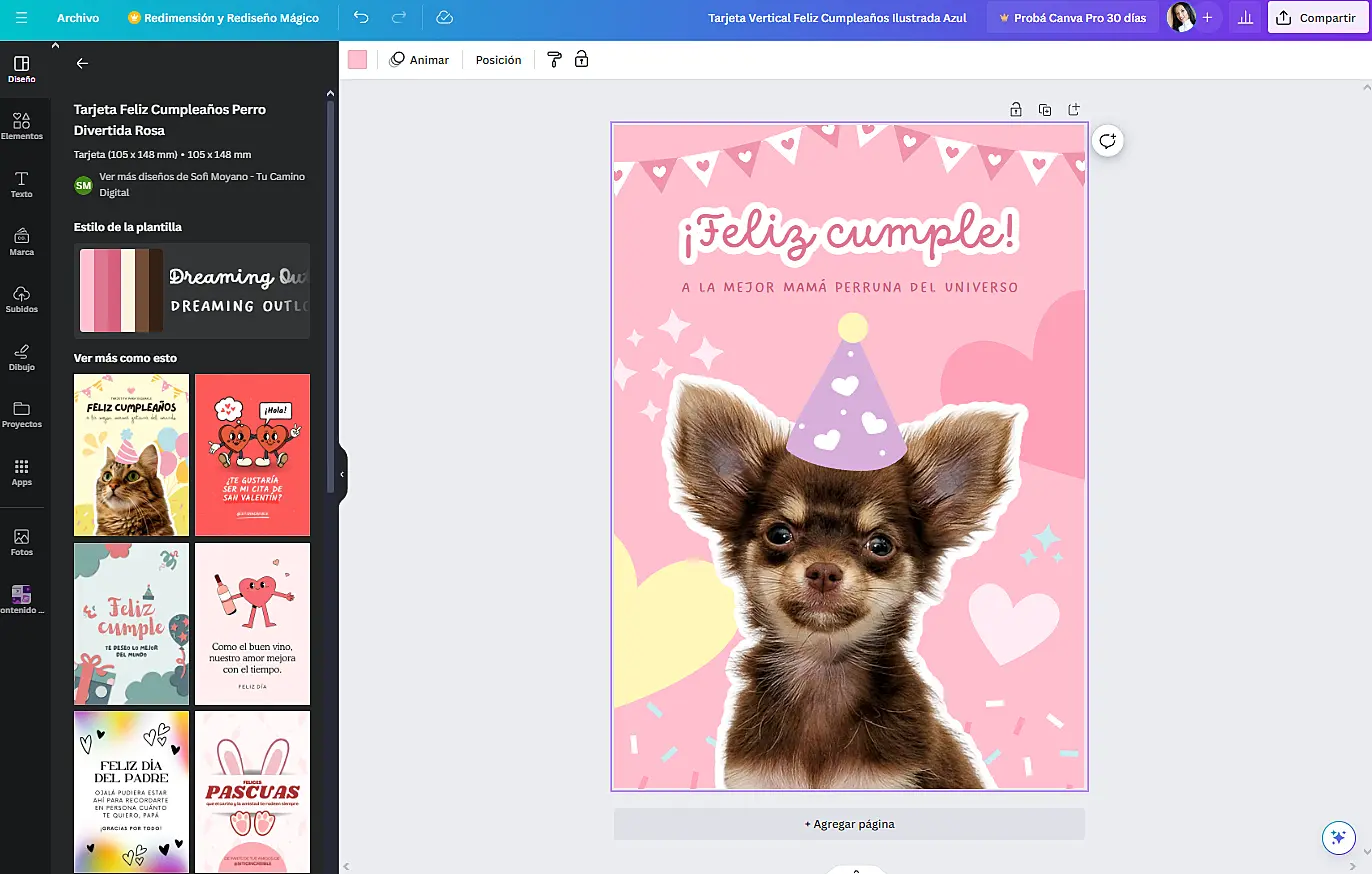Duplicate the current page
This screenshot has height=874, width=1372.
click(1044, 109)
